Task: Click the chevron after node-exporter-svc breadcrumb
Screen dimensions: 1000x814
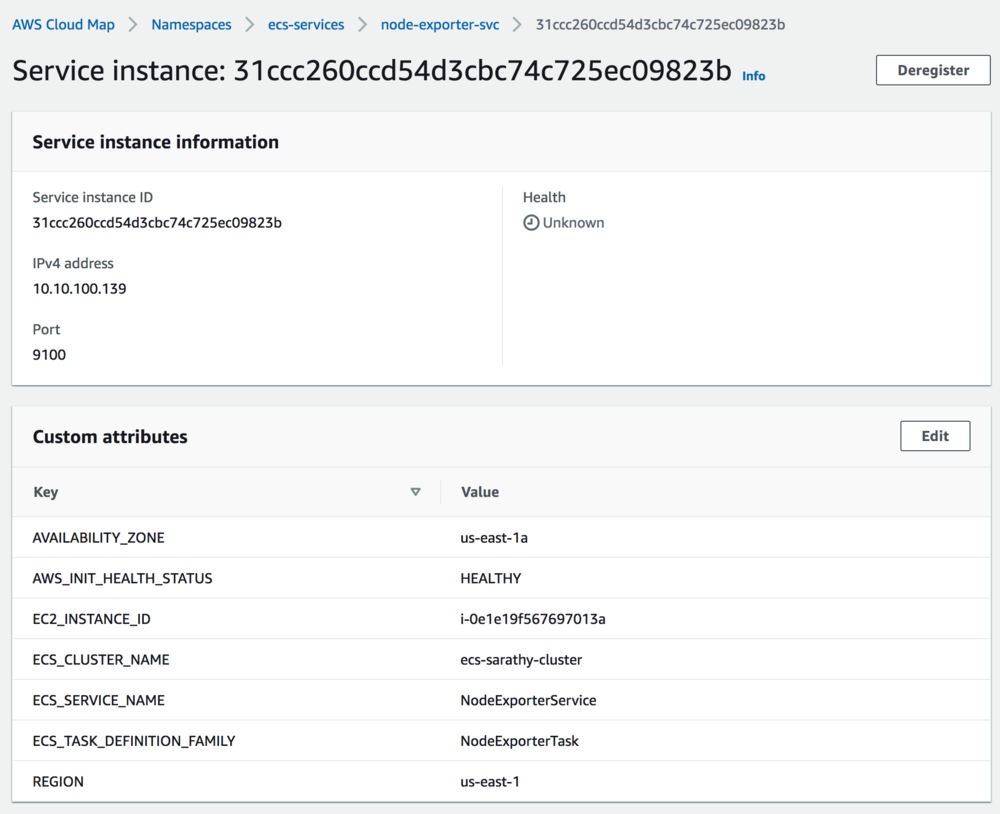Action: tap(516, 24)
